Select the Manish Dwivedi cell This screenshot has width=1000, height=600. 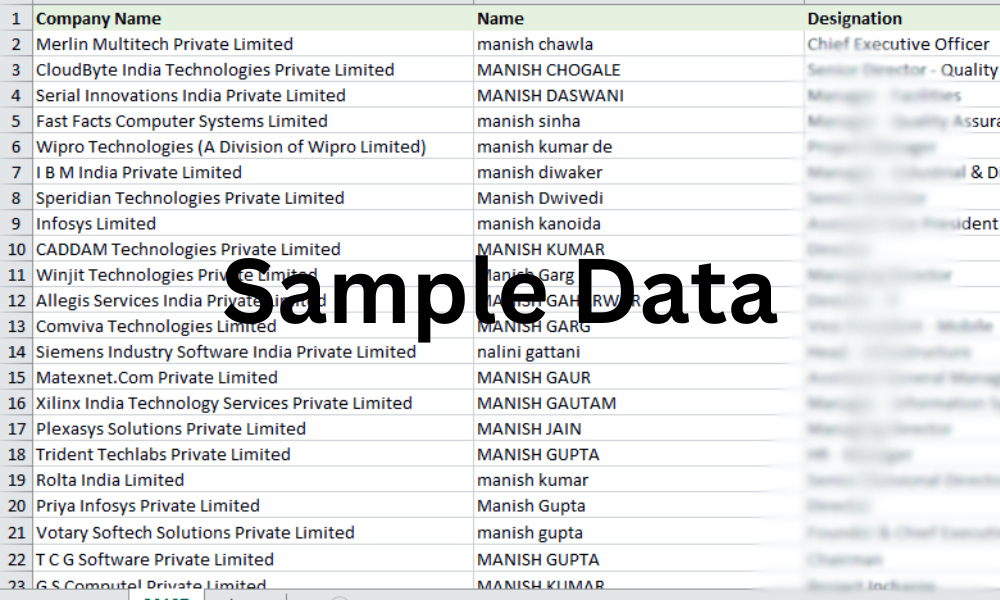tap(639, 198)
